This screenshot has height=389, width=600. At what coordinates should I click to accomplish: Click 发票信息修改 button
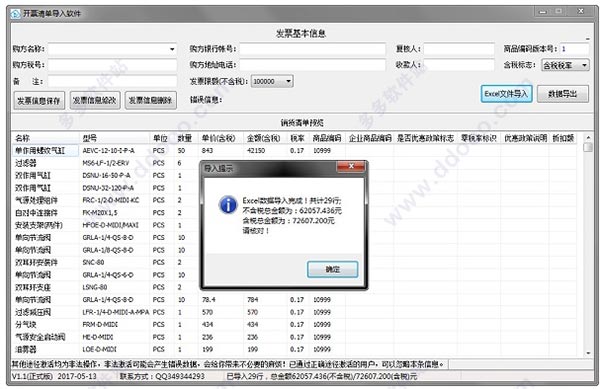[95, 101]
